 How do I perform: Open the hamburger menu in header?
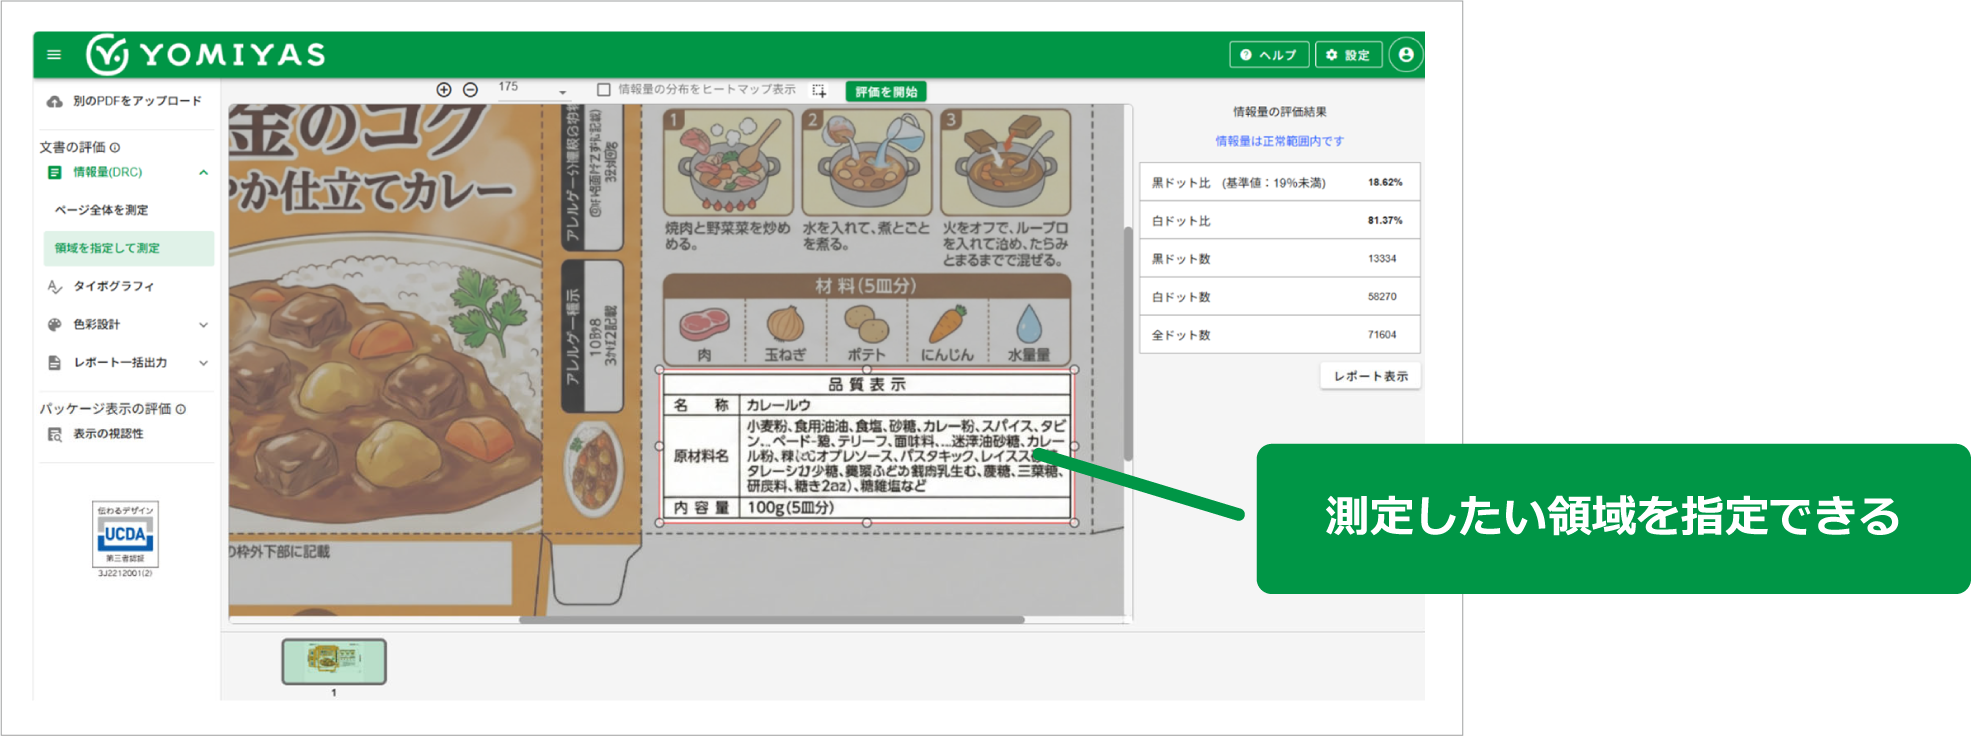(54, 55)
